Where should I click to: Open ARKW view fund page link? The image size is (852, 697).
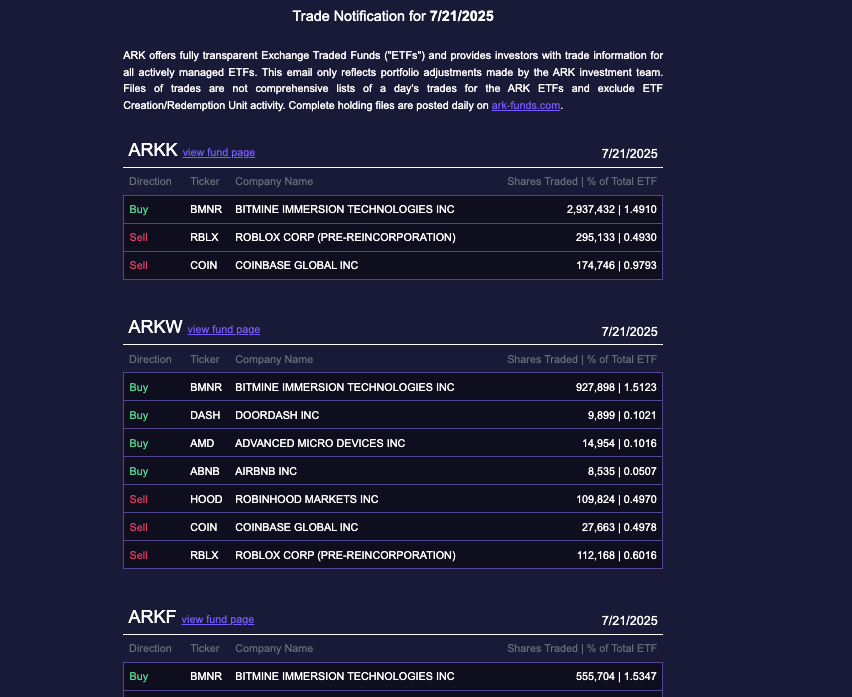[223, 330]
